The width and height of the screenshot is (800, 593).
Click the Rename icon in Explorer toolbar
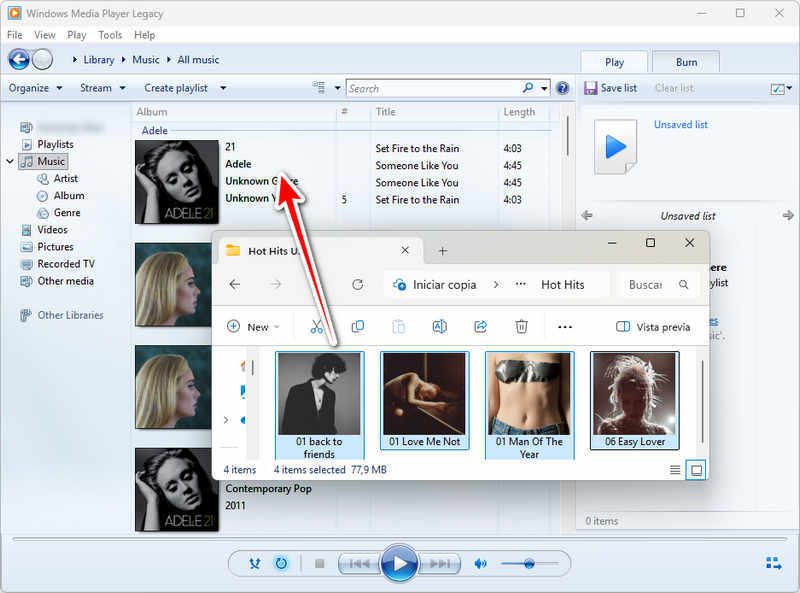pos(439,327)
